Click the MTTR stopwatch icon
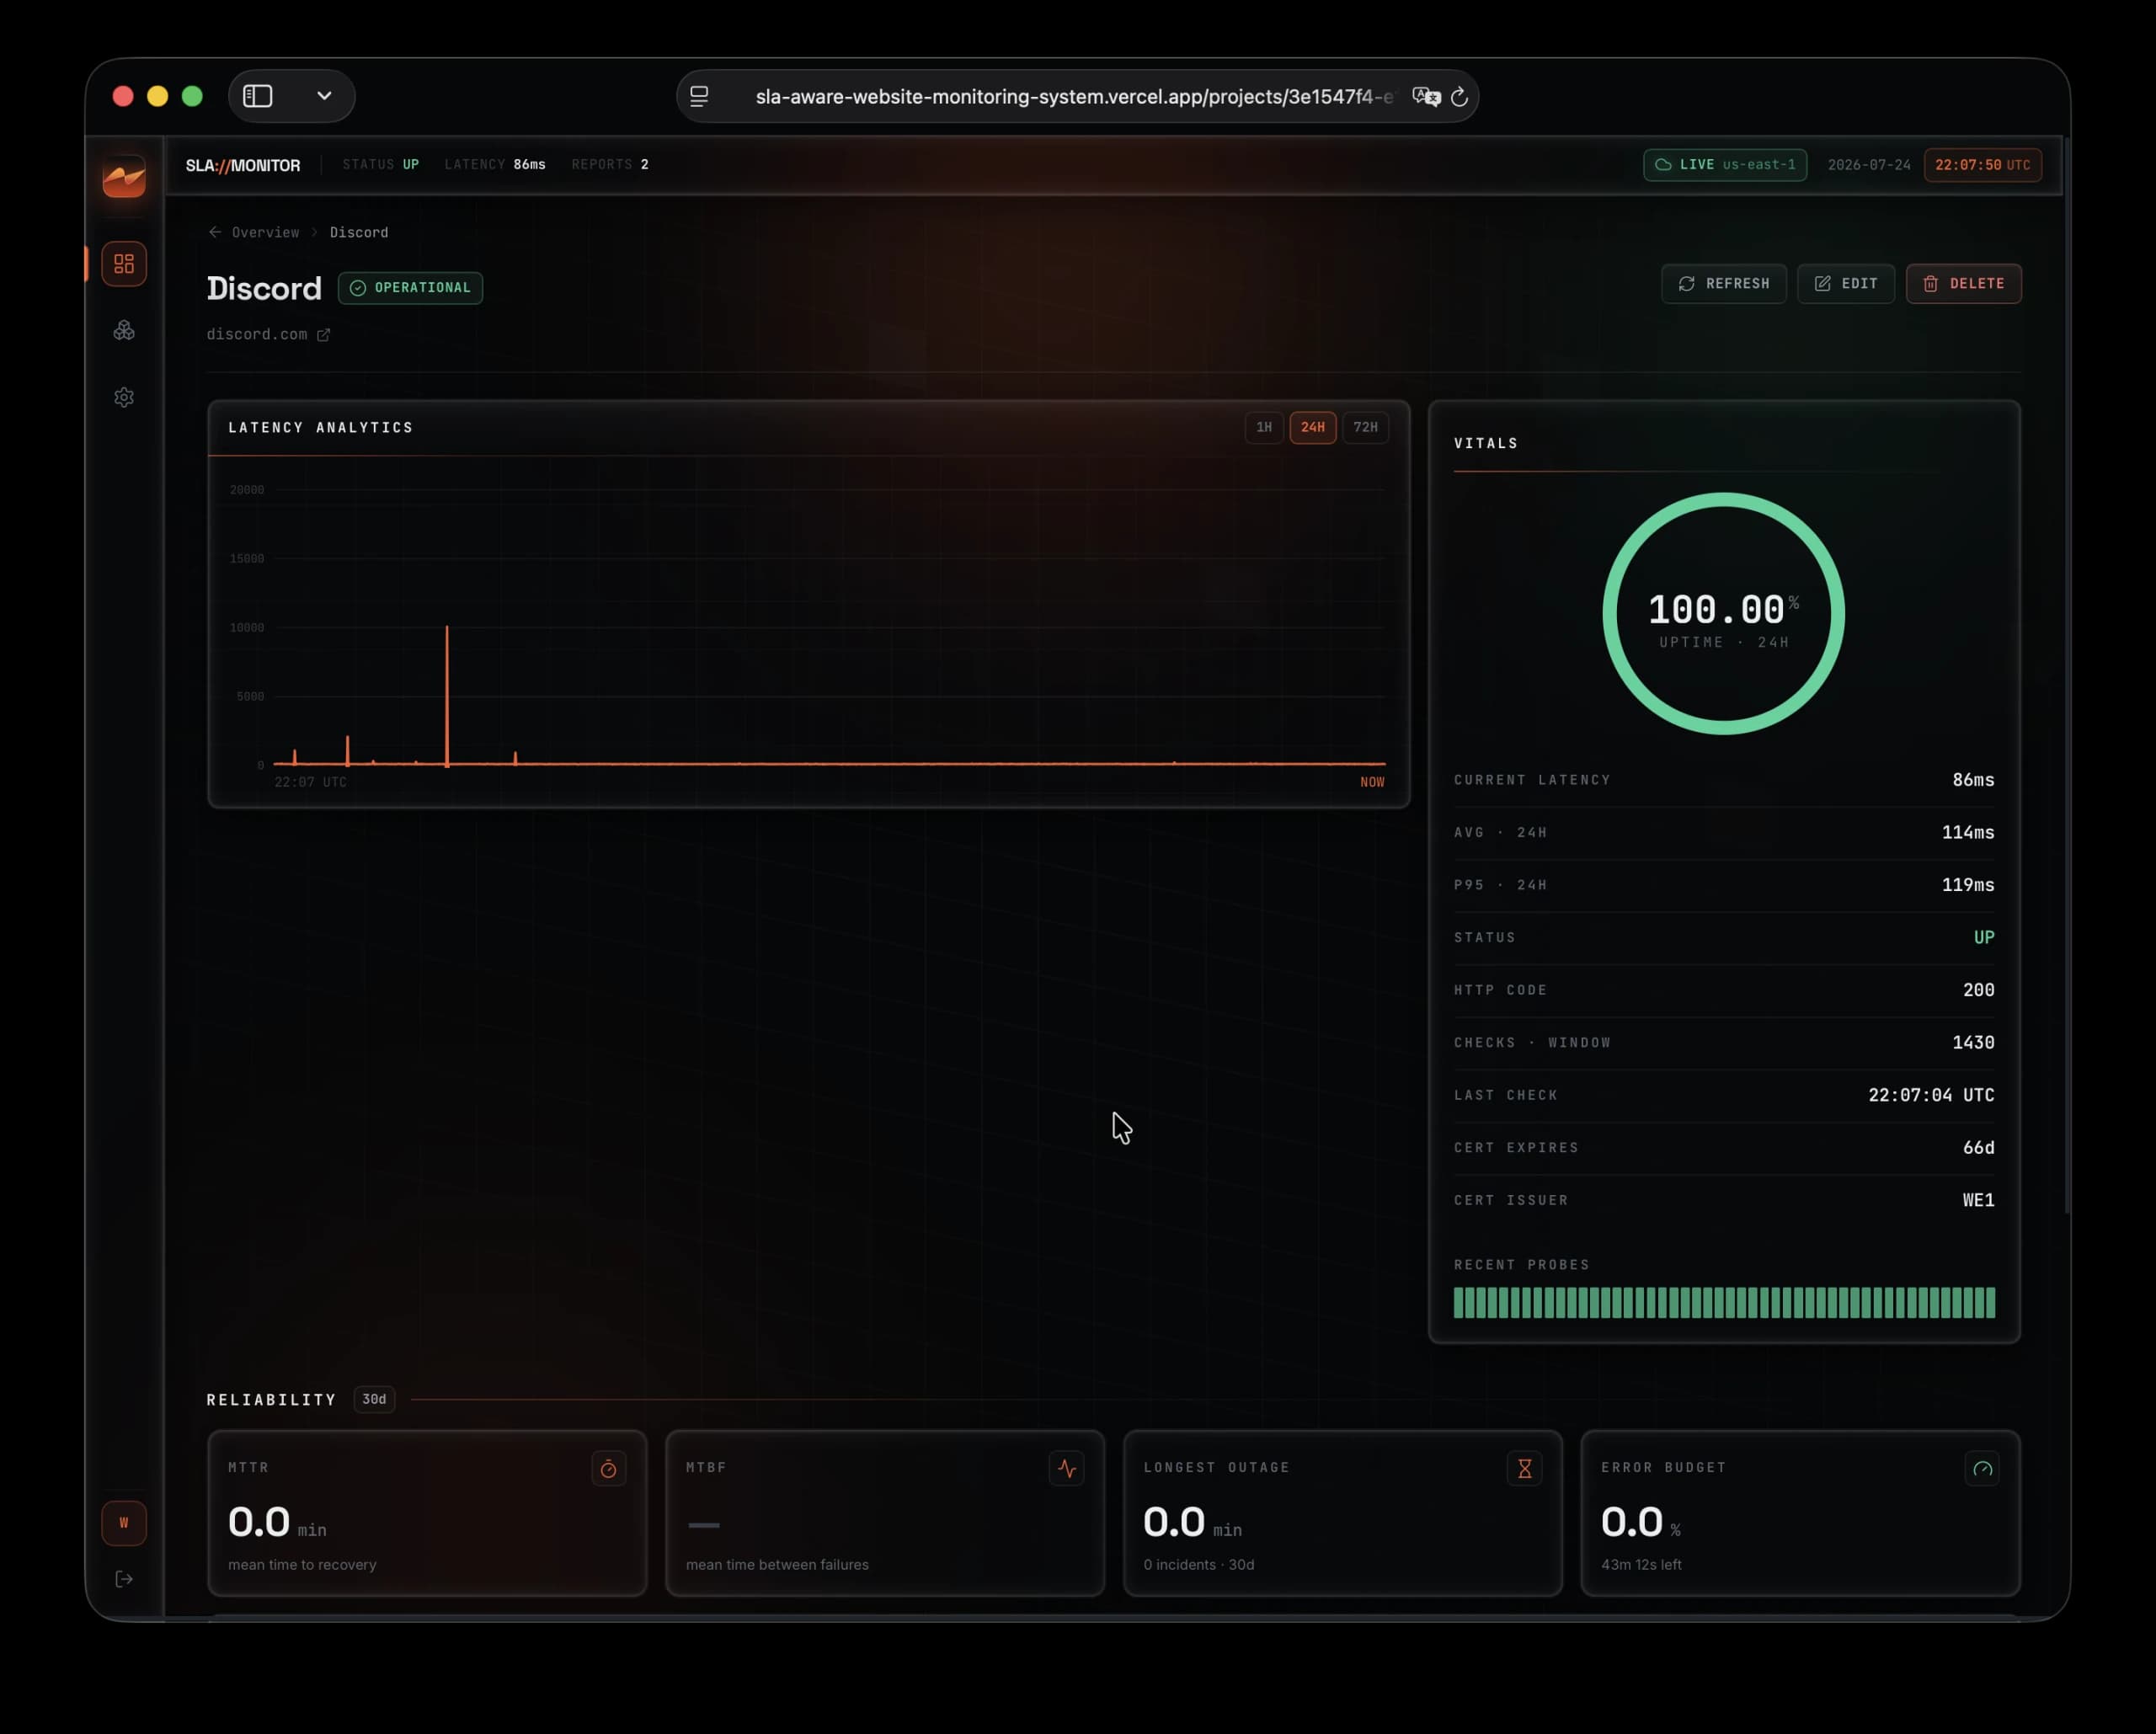Image resolution: width=2156 pixels, height=1734 pixels. pyautogui.click(x=608, y=1468)
